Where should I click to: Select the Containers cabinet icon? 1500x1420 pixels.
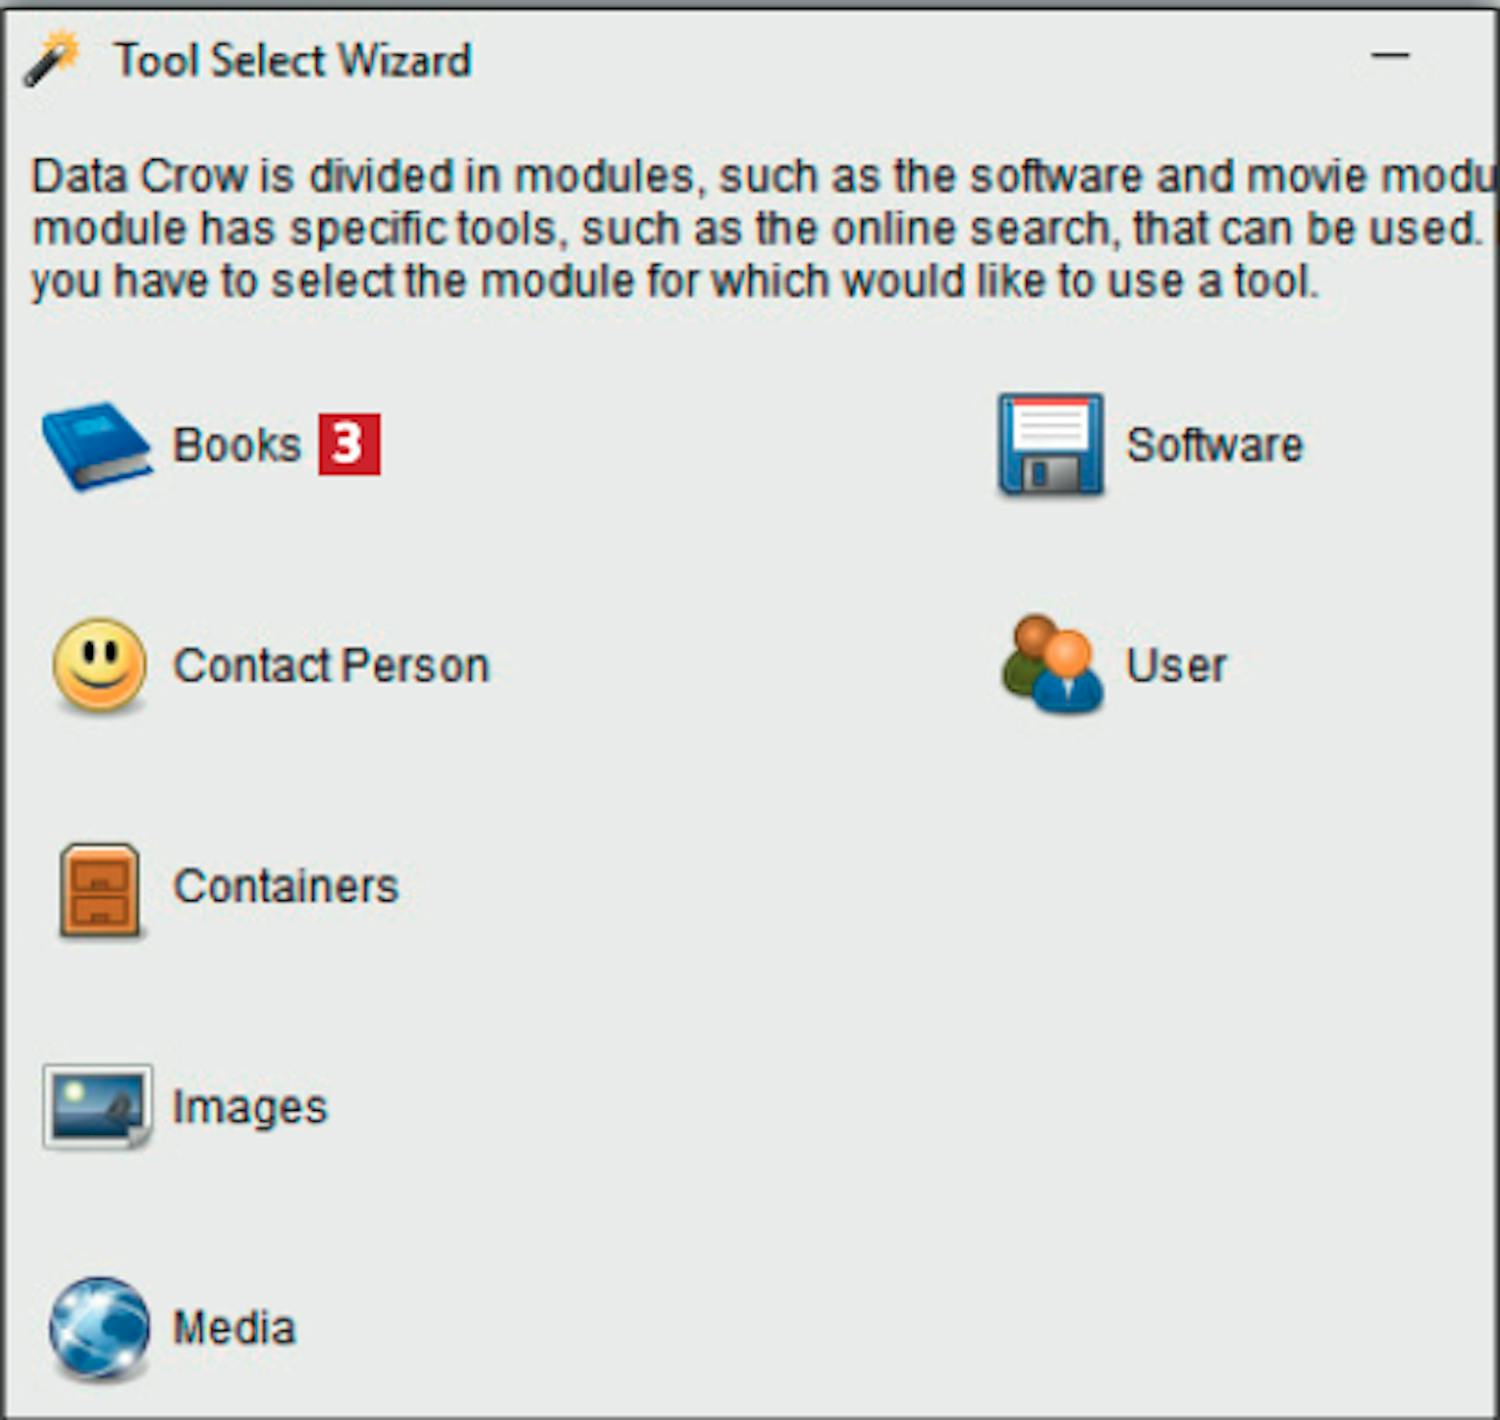click(99, 890)
